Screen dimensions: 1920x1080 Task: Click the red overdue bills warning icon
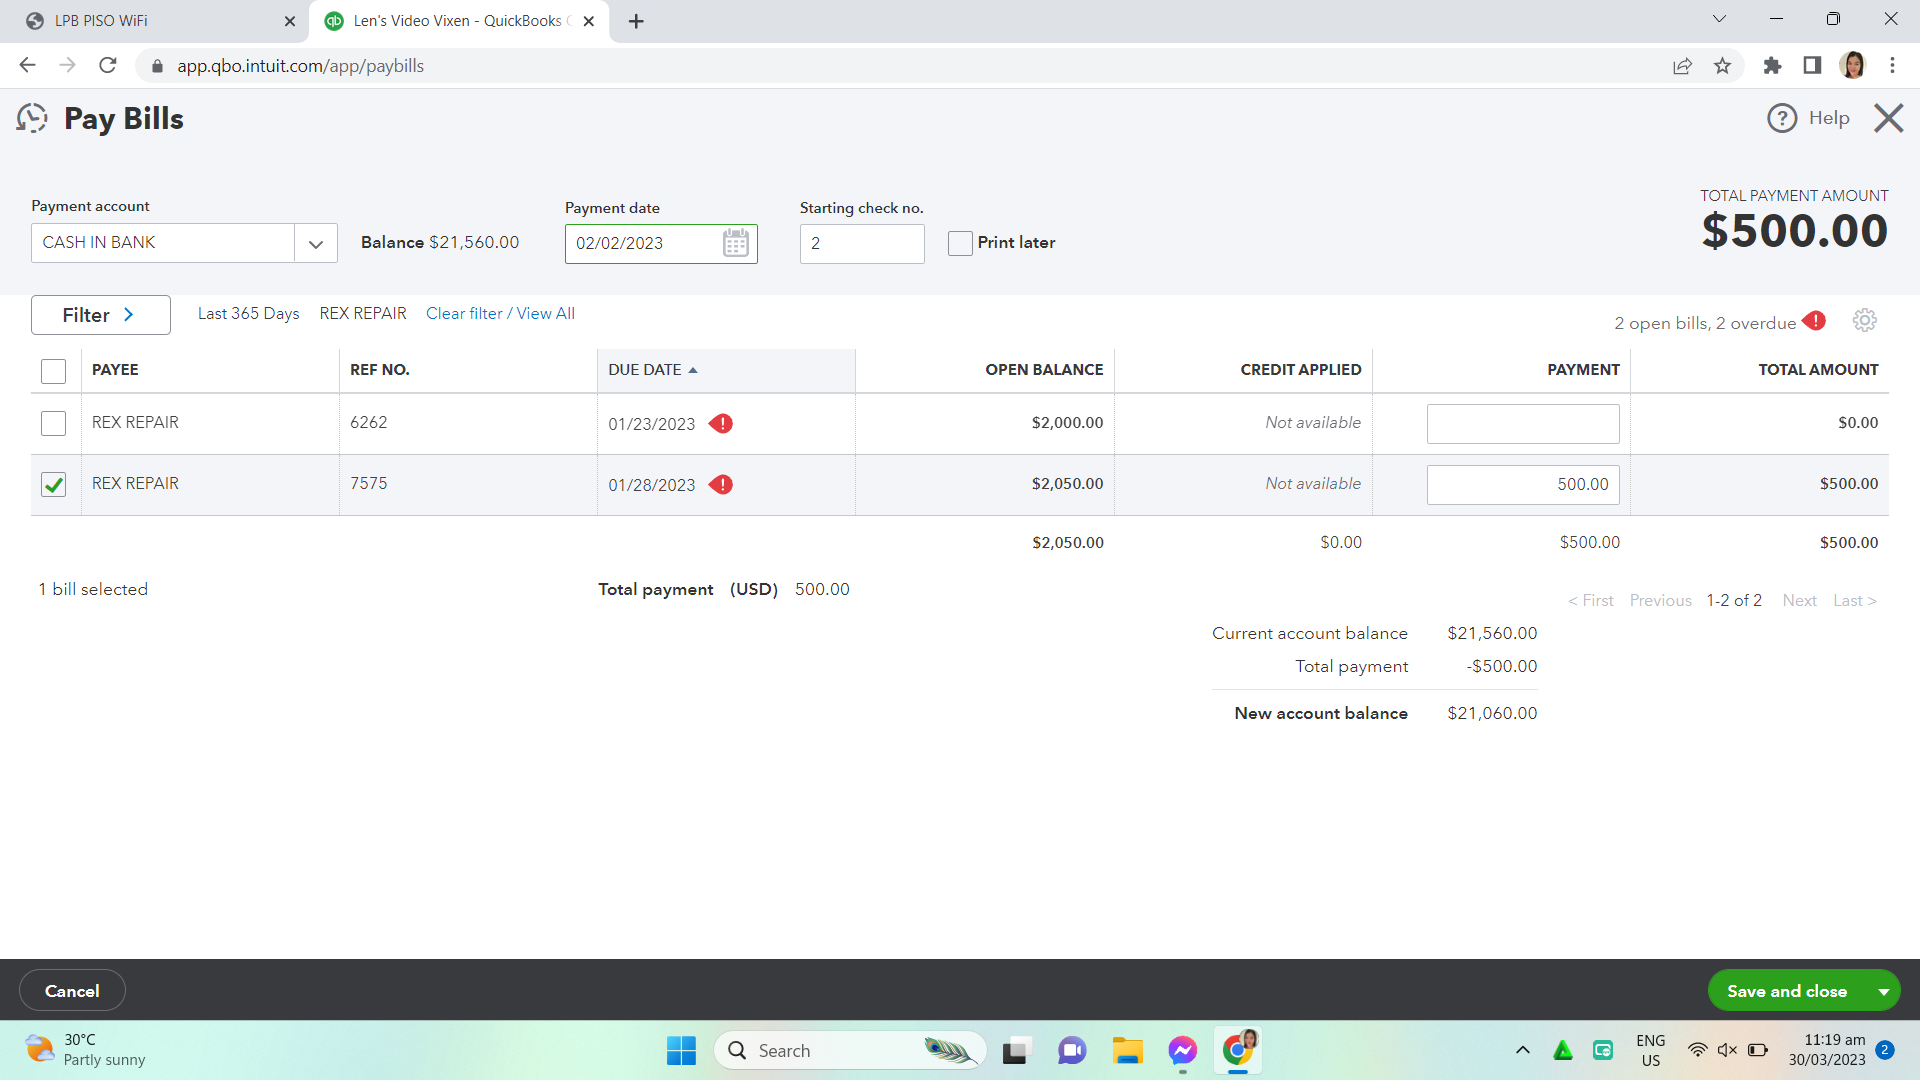[1814, 321]
